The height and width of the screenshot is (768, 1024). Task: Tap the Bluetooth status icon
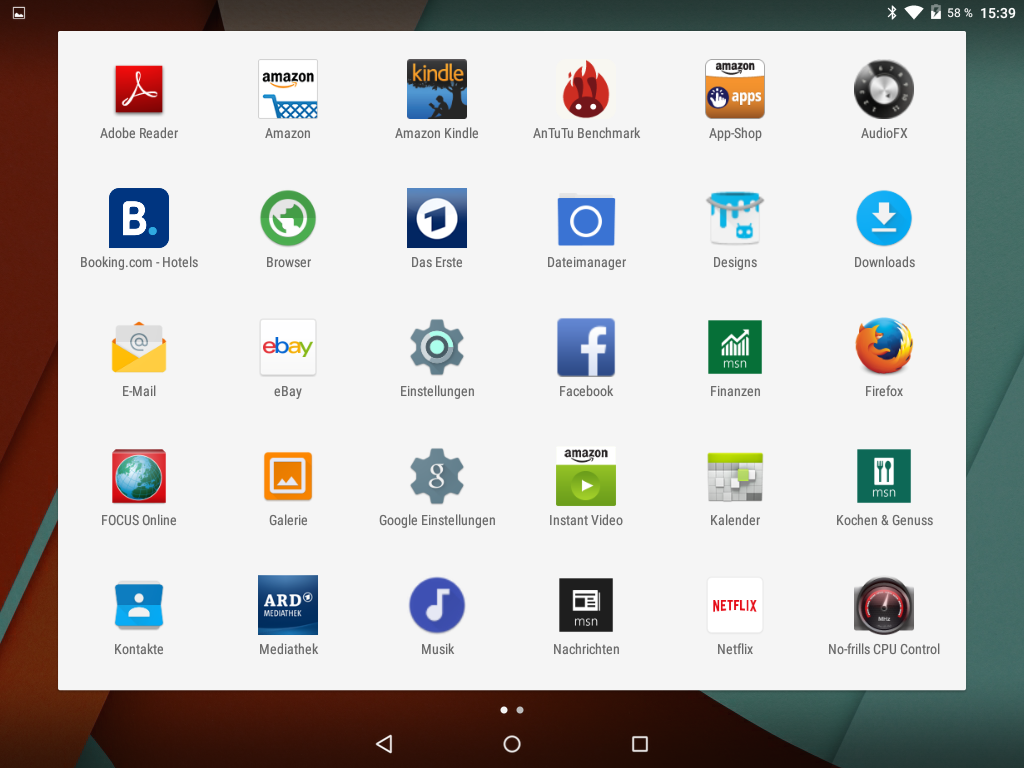coord(892,12)
